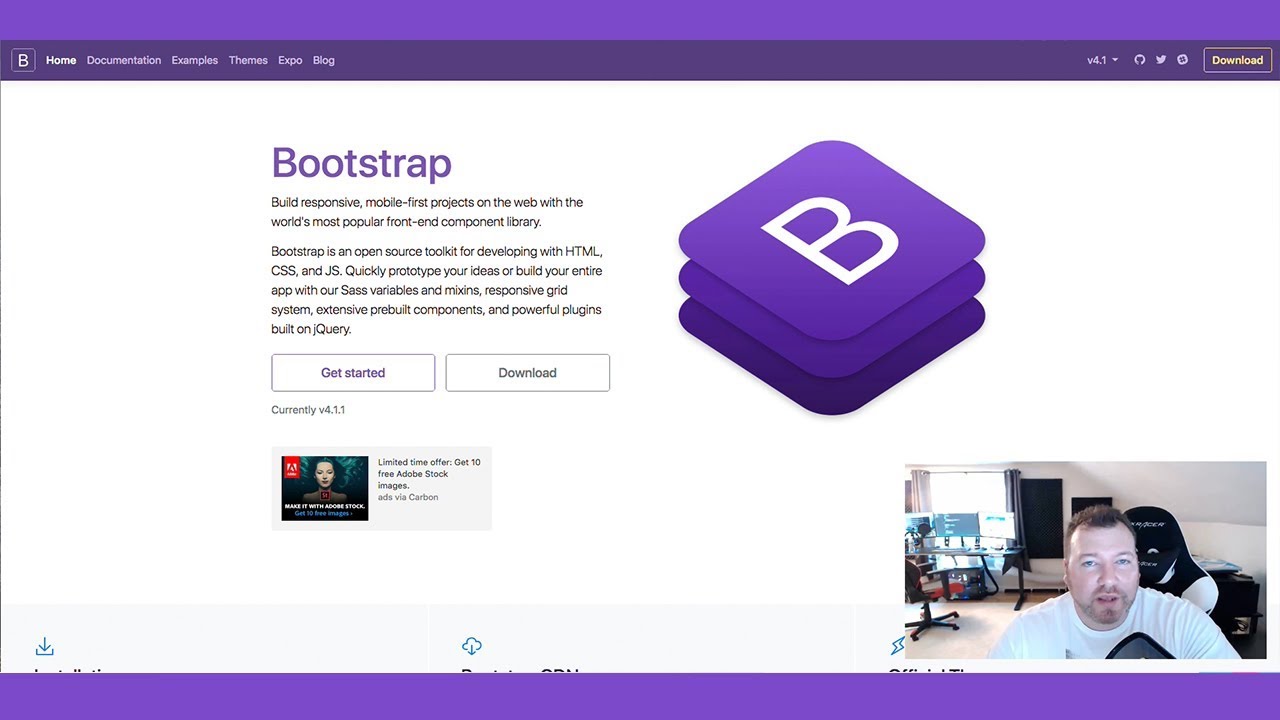This screenshot has height=720, width=1280.
Task: Open the Themes nav item
Action: click(248, 60)
